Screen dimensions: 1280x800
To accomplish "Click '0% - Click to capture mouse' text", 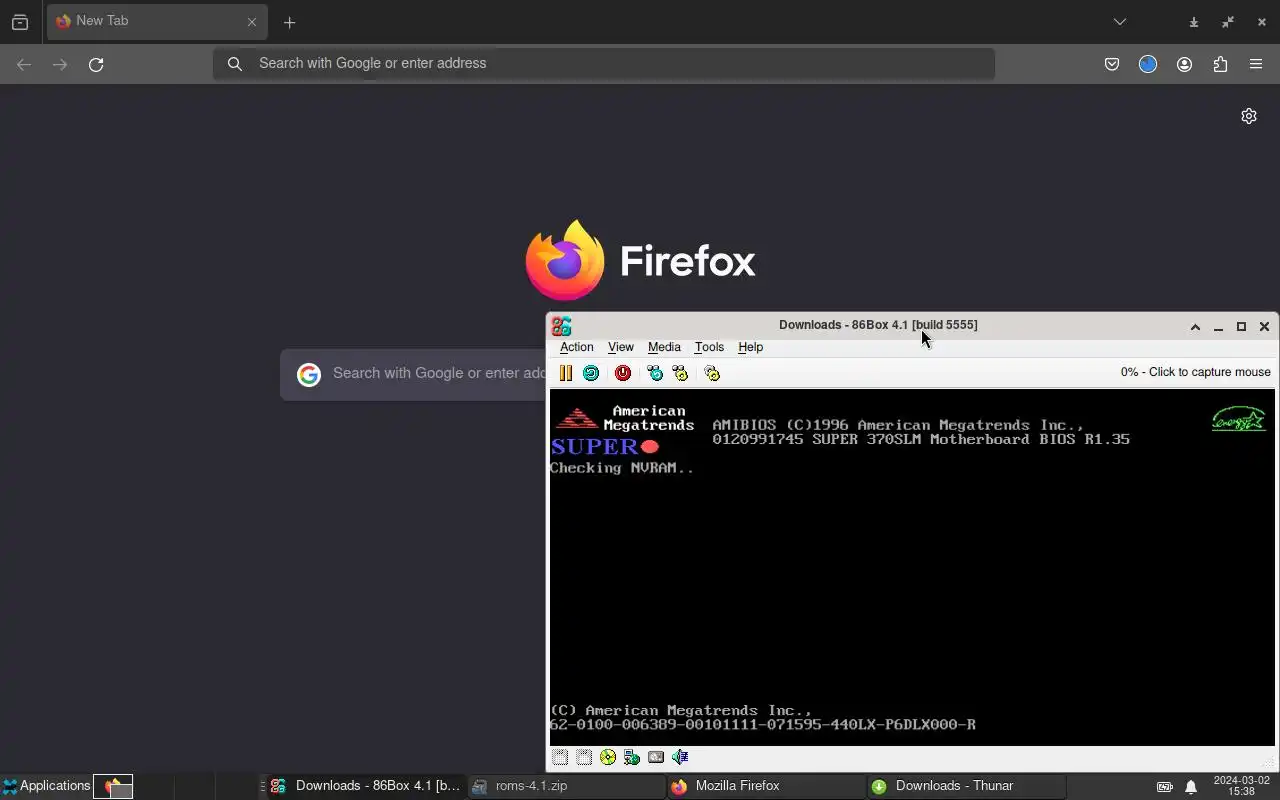I will pos(1195,372).
